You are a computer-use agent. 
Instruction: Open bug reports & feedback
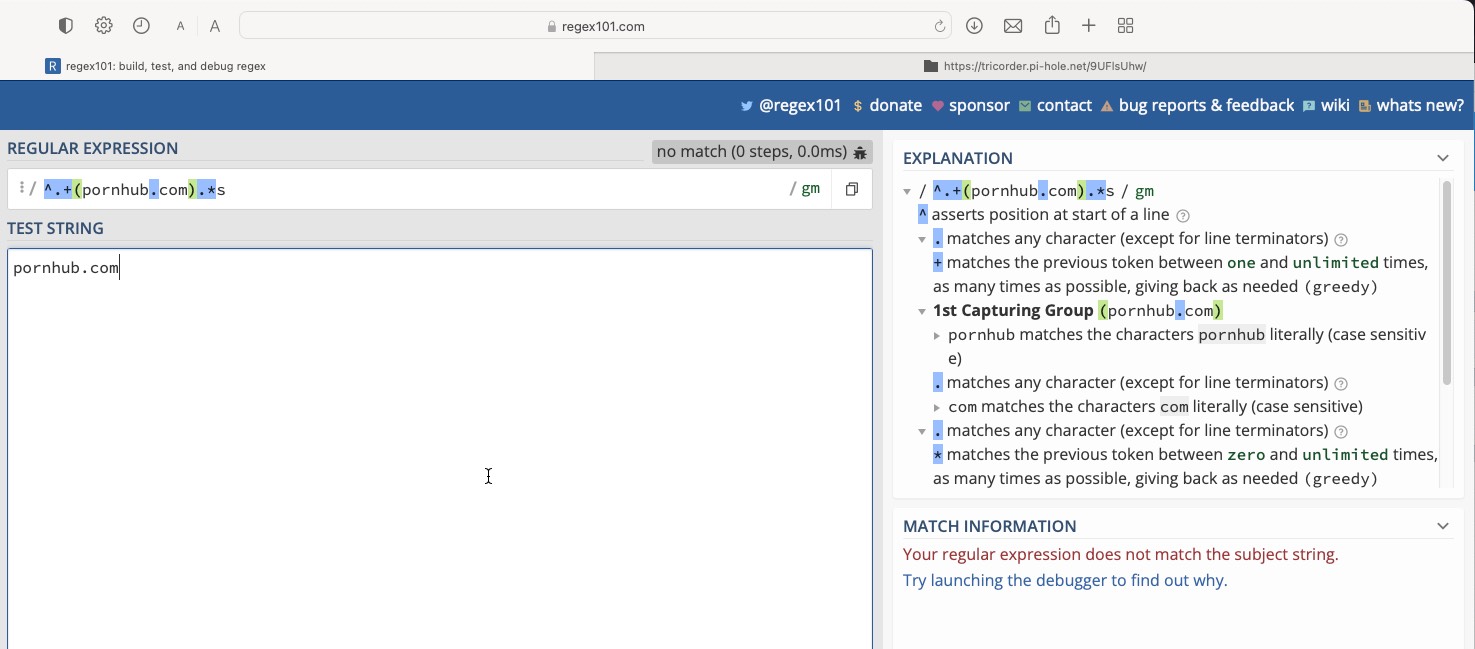click(1197, 105)
